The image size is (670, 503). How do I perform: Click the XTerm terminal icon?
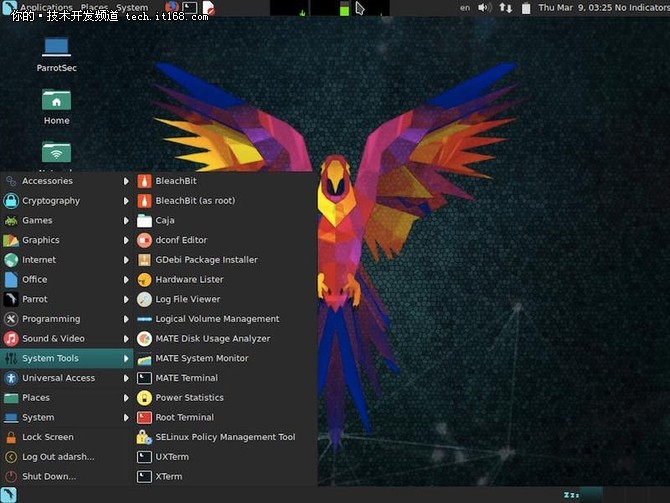tap(144, 477)
